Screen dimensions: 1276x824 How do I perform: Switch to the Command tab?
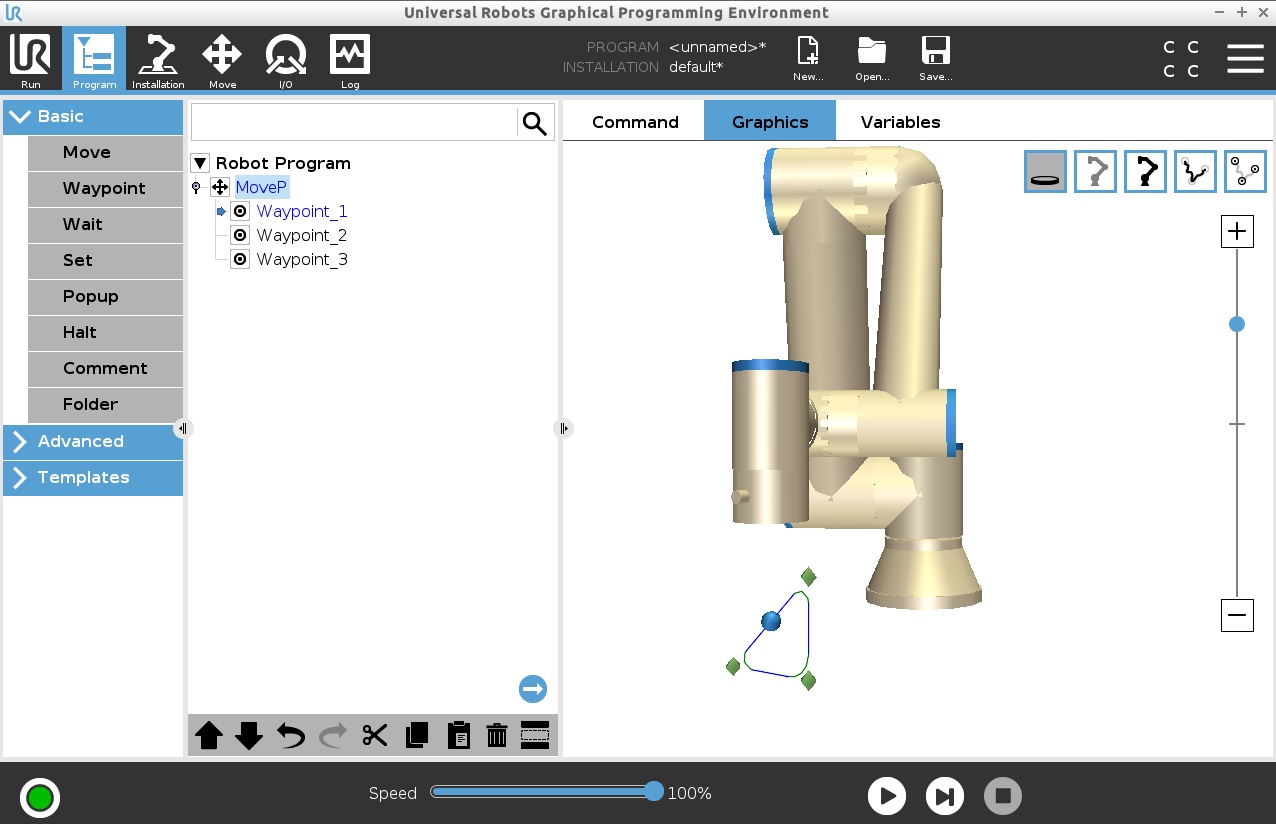(635, 122)
